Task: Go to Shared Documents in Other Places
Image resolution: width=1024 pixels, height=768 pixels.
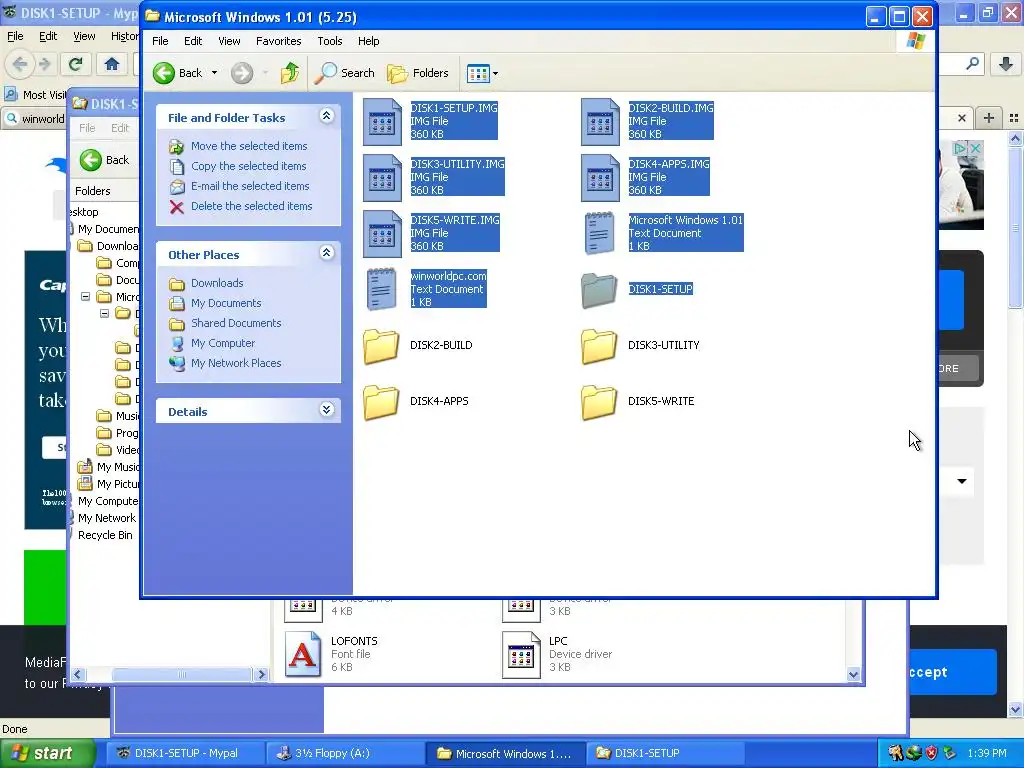Action: click(x=236, y=323)
